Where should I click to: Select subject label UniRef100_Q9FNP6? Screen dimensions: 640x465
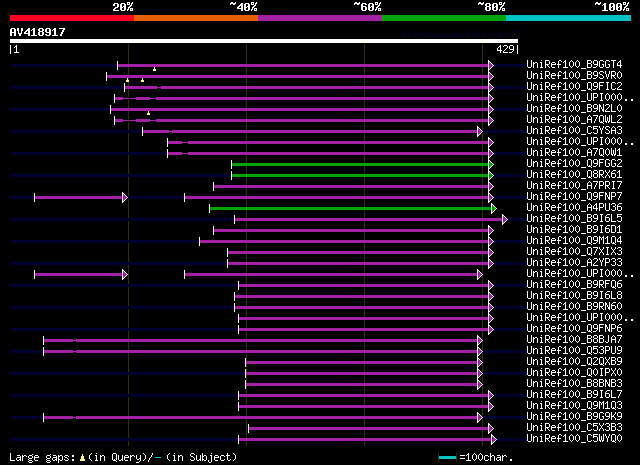pyautogui.click(x=574, y=329)
